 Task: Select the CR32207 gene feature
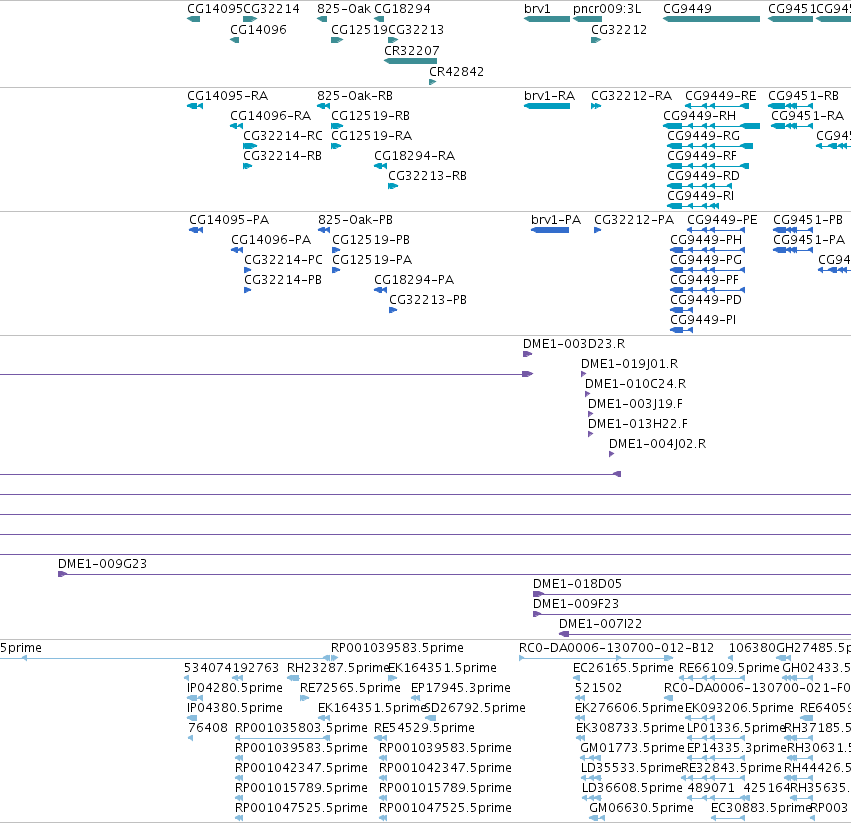coord(410,61)
